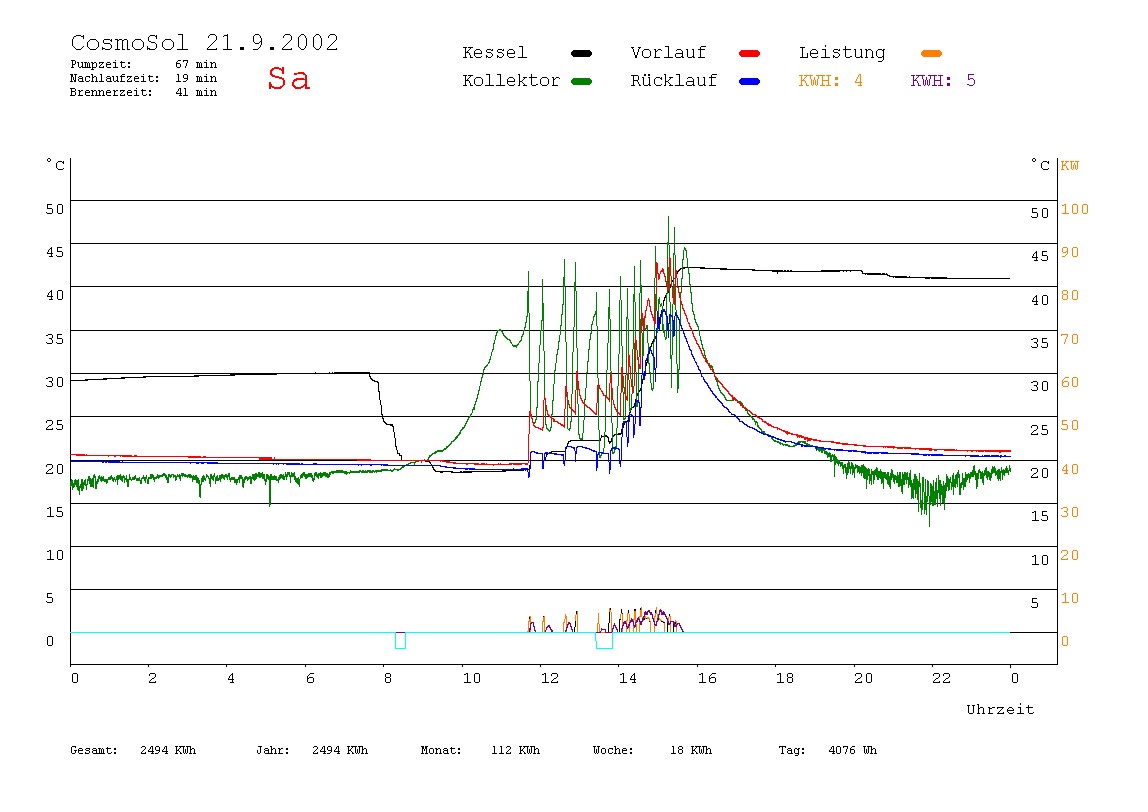Click the purple 'KWH: 5' text
The image size is (1148, 812).
point(943,81)
